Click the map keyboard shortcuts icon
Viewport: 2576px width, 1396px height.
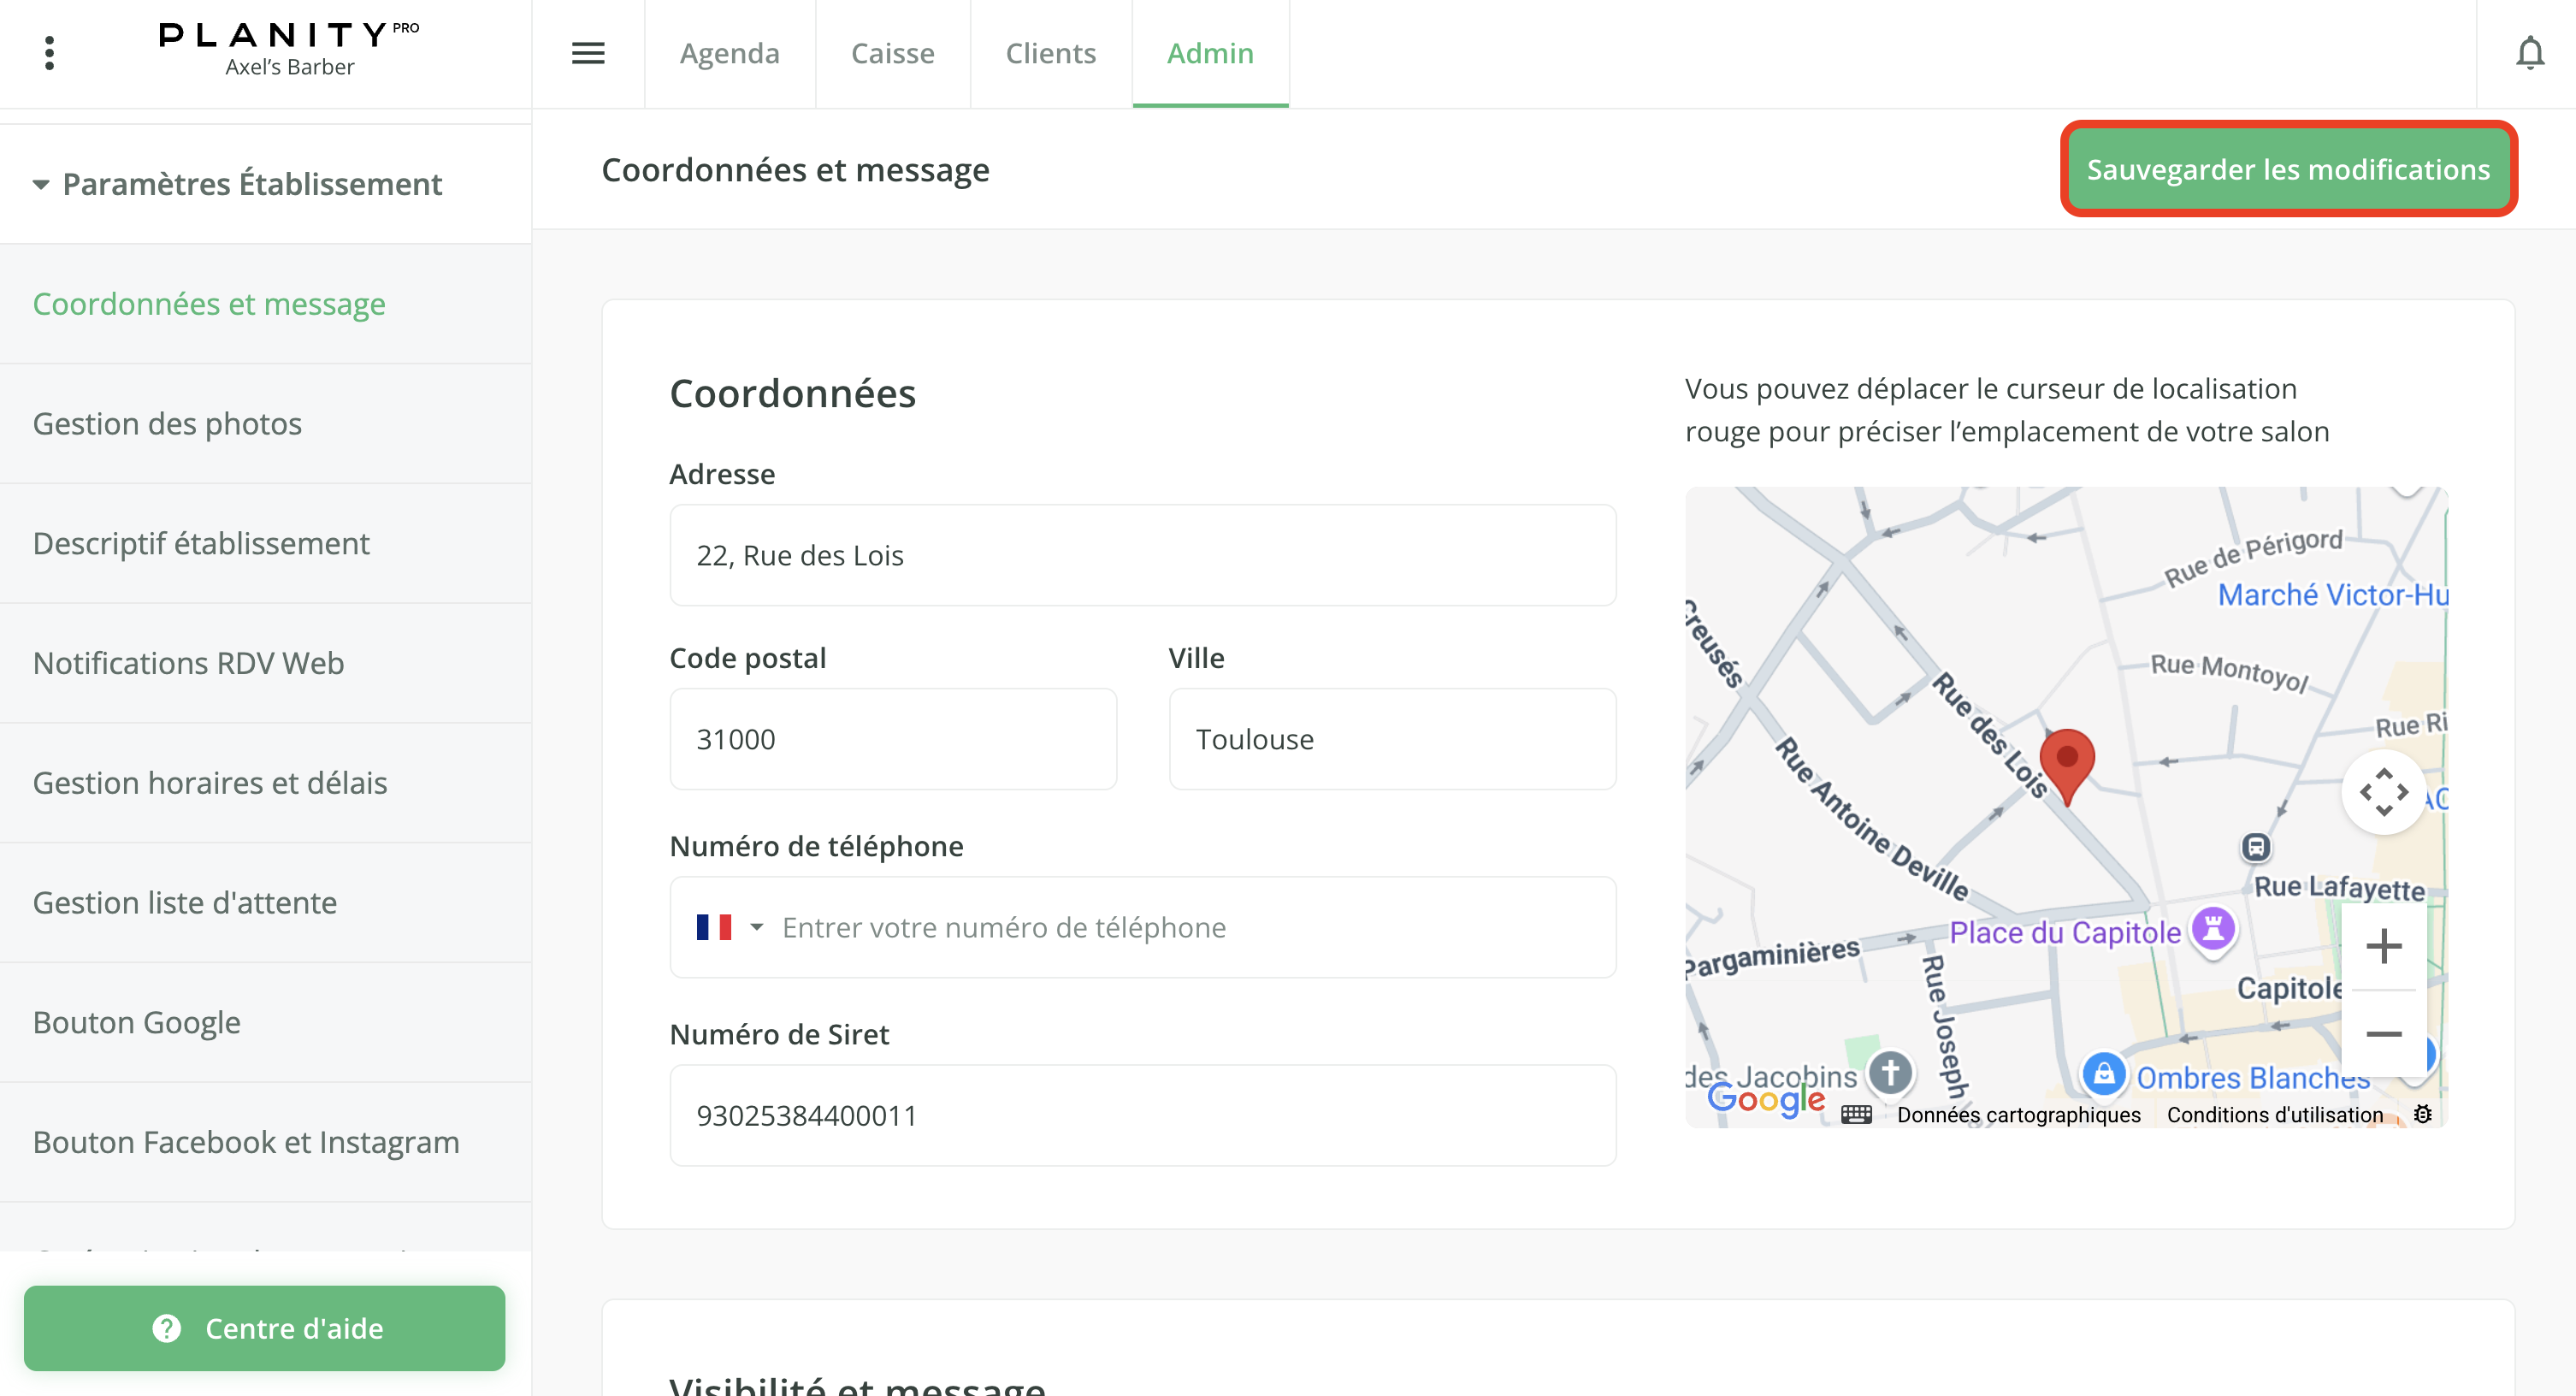pos(1856,1114)
